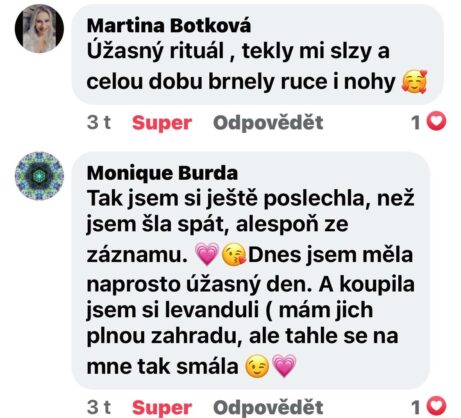This screenshot has width=461, height=418.
Task: Click the smiling face with hearts emoji
Action: pyautogui.click(x=414, y=81)
